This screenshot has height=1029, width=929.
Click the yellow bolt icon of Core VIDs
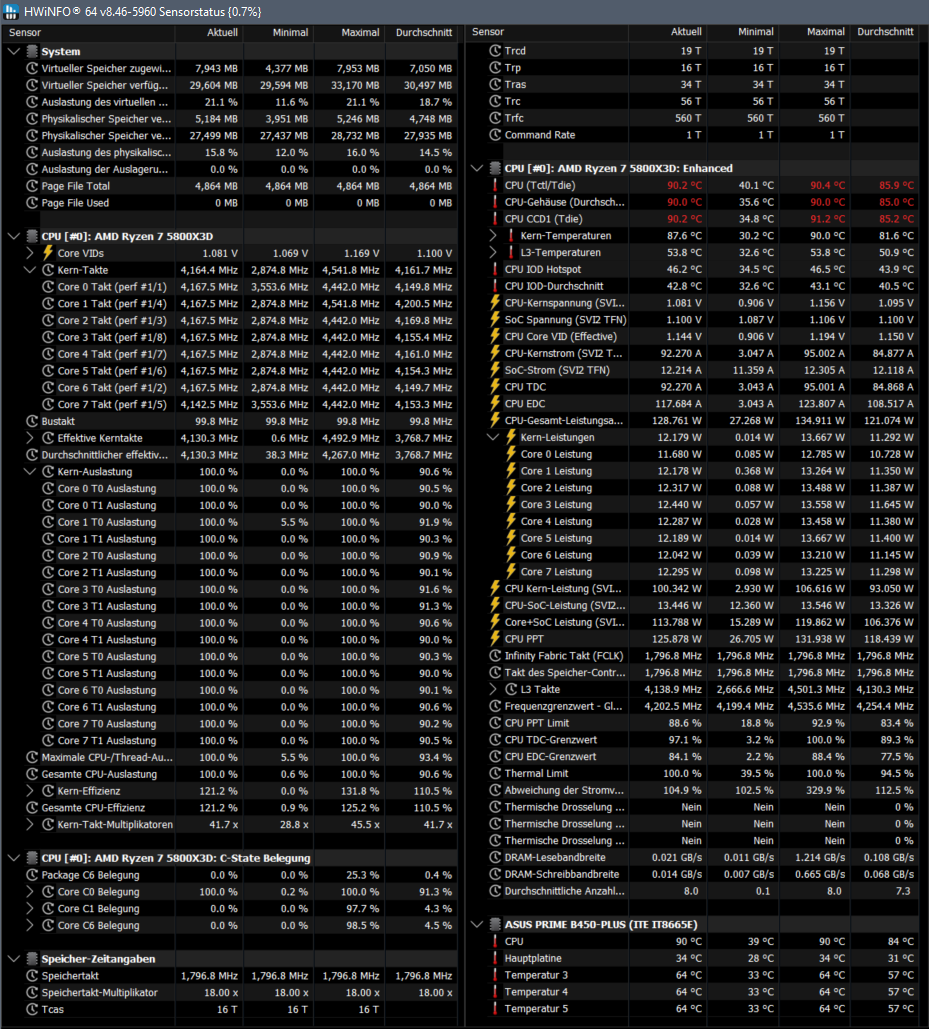tap(48, 253)
